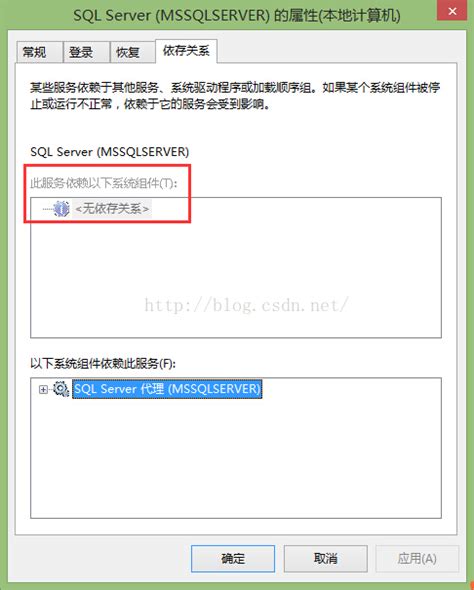Viewport: 474px width, 590px height.
Task: Click the dialog title bar text
Action: pos(237,16)
